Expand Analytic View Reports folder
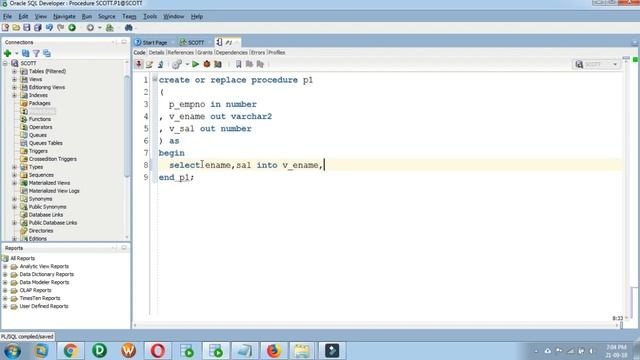The image size is (640, 360). pos(5,266)
